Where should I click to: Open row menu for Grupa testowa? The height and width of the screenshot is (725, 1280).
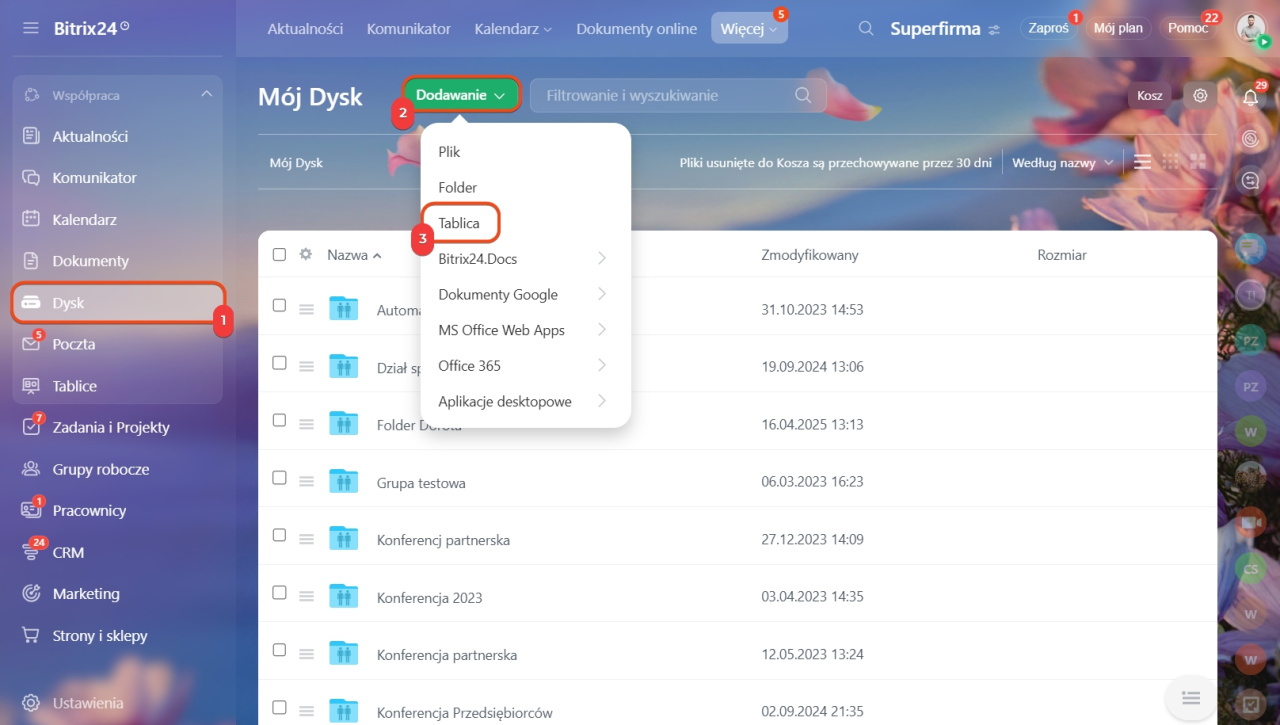[x=307, y=482]
